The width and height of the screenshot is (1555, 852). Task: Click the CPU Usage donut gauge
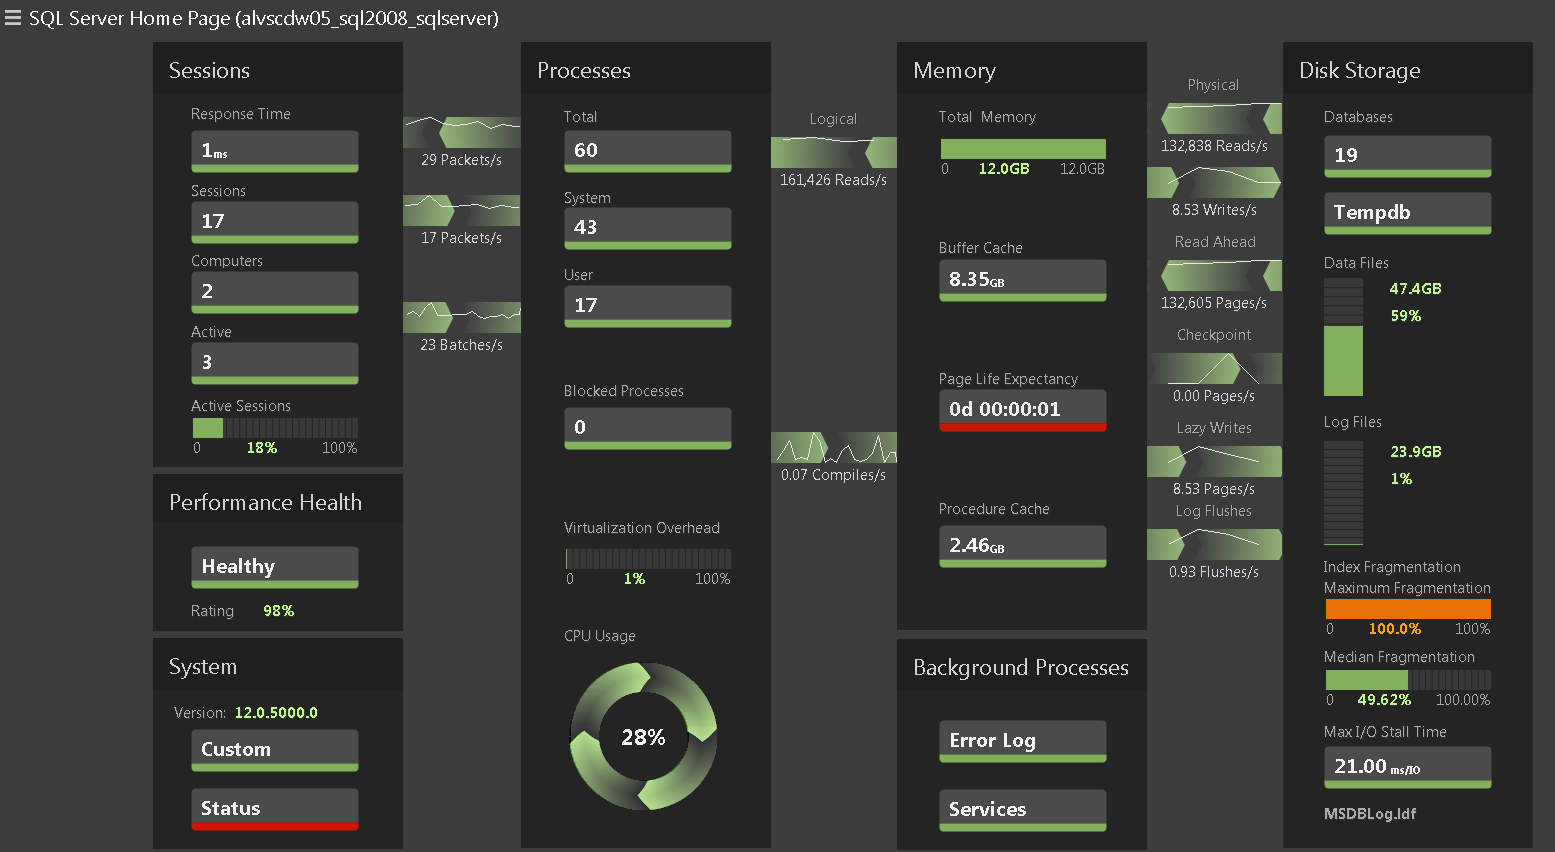[643, 737]
